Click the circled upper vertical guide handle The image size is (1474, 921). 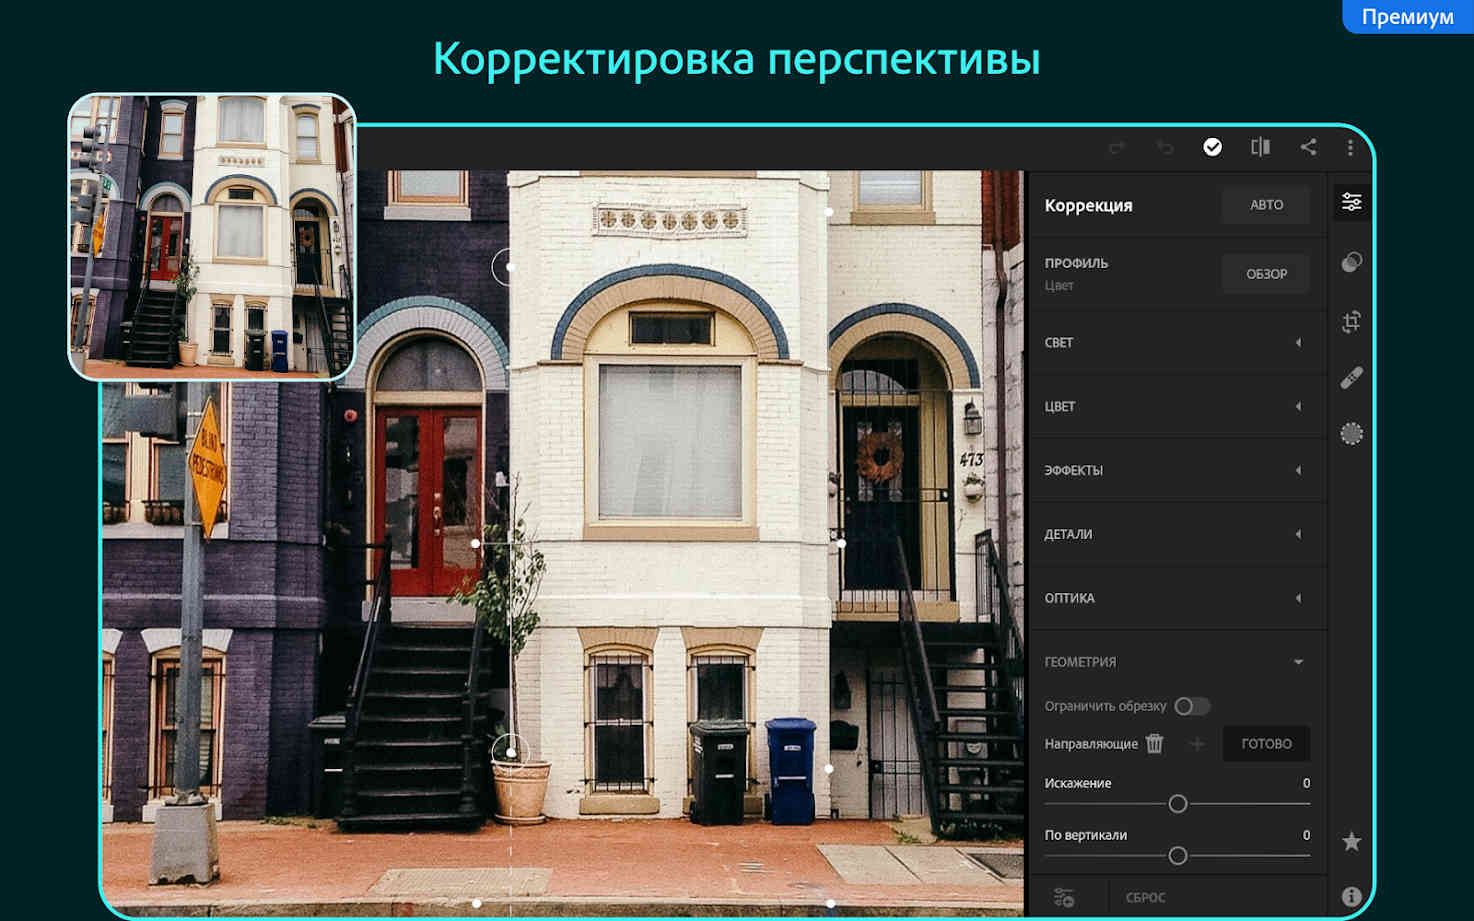tap(509, 267)
